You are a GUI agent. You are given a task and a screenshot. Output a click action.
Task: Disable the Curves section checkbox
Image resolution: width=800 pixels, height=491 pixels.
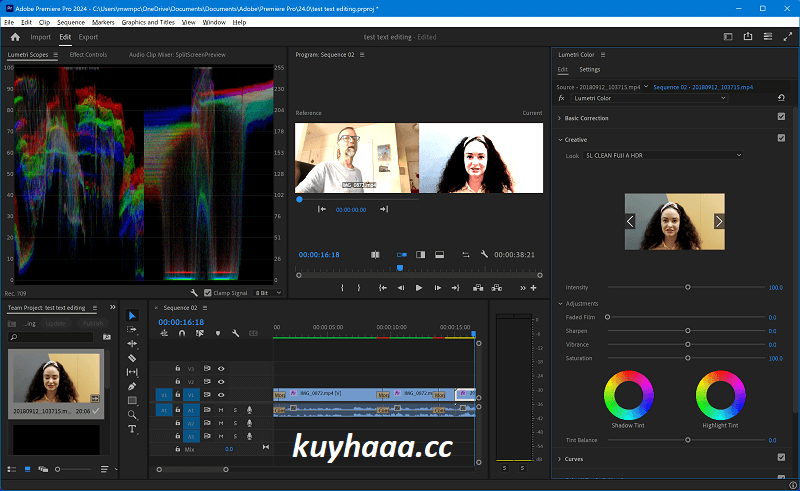(x=781, y=457)
